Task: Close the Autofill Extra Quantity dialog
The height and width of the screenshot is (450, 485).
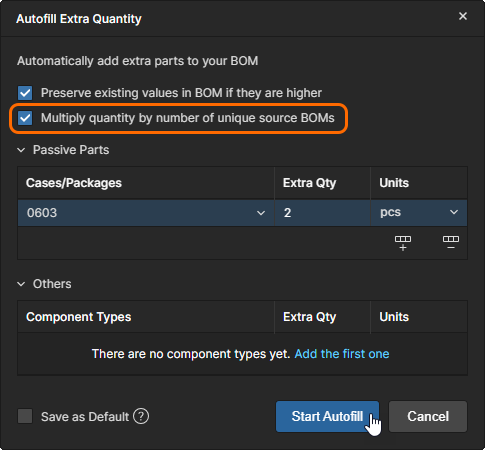Action: click(x=463, y=16)
